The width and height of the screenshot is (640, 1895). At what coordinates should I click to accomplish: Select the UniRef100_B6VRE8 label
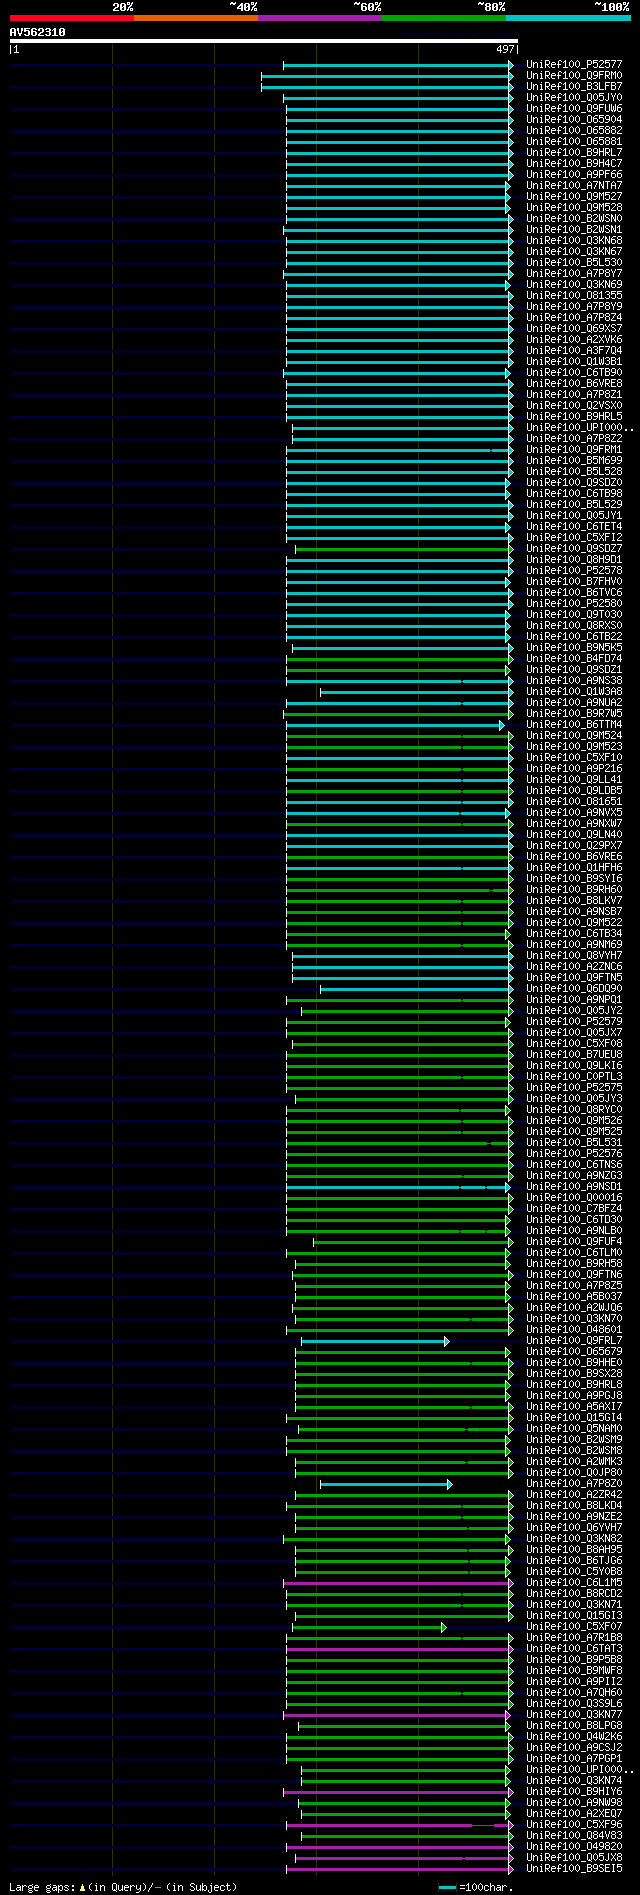[574, 384]
